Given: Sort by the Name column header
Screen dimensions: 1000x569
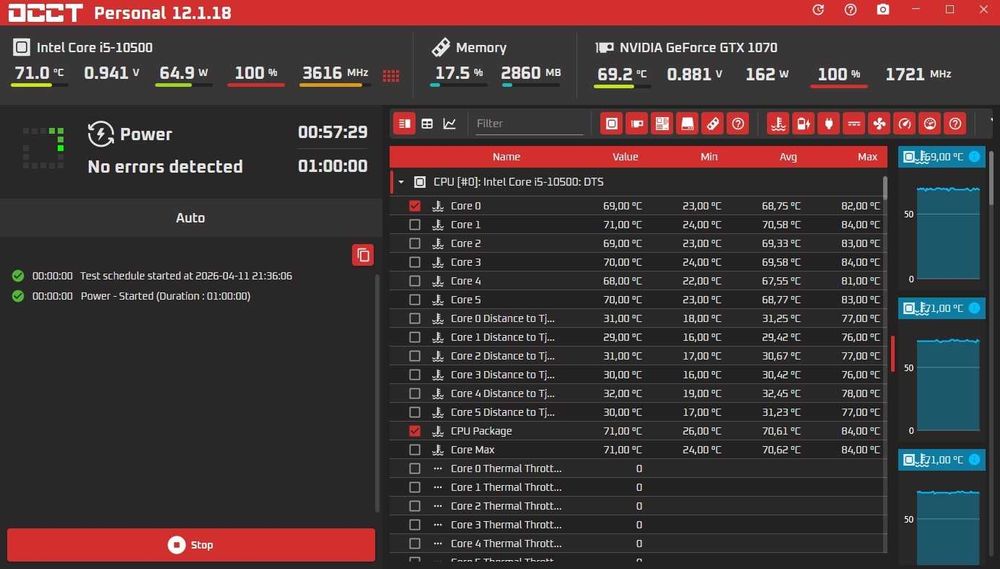Looking at the screenshot, I should tap(506, 157).
